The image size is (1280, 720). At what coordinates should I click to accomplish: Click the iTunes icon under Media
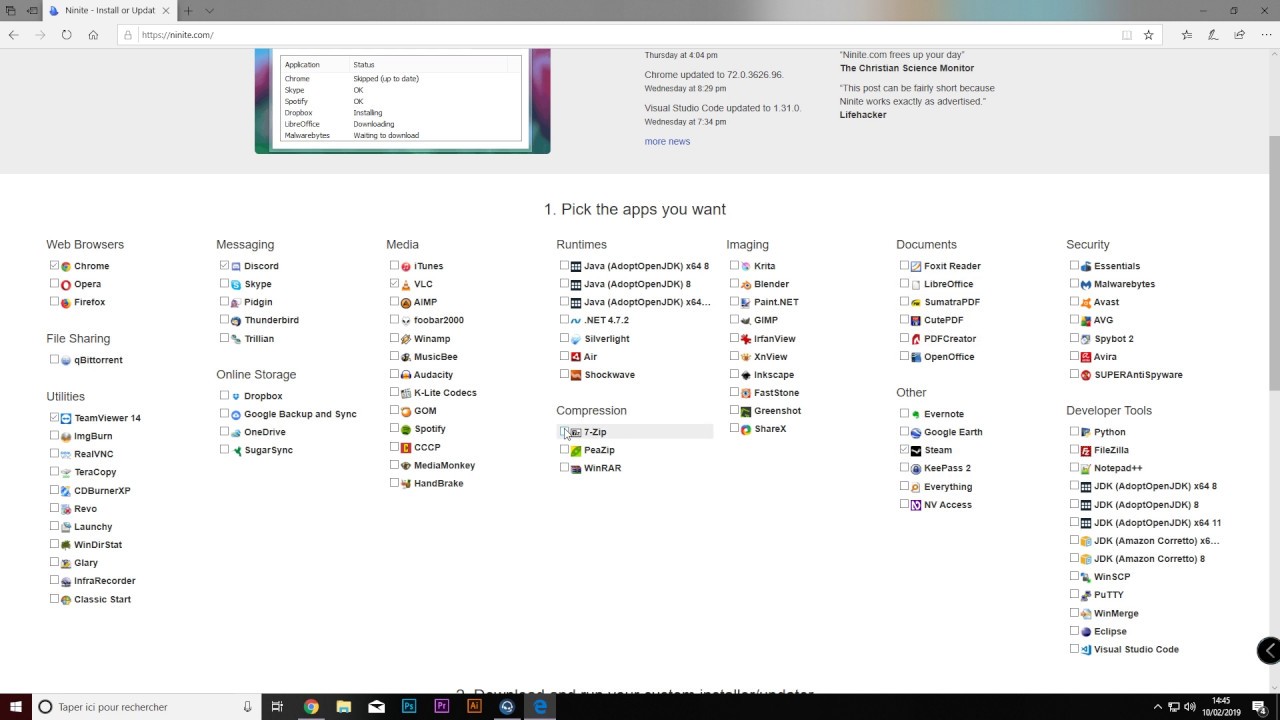(406, 266)
